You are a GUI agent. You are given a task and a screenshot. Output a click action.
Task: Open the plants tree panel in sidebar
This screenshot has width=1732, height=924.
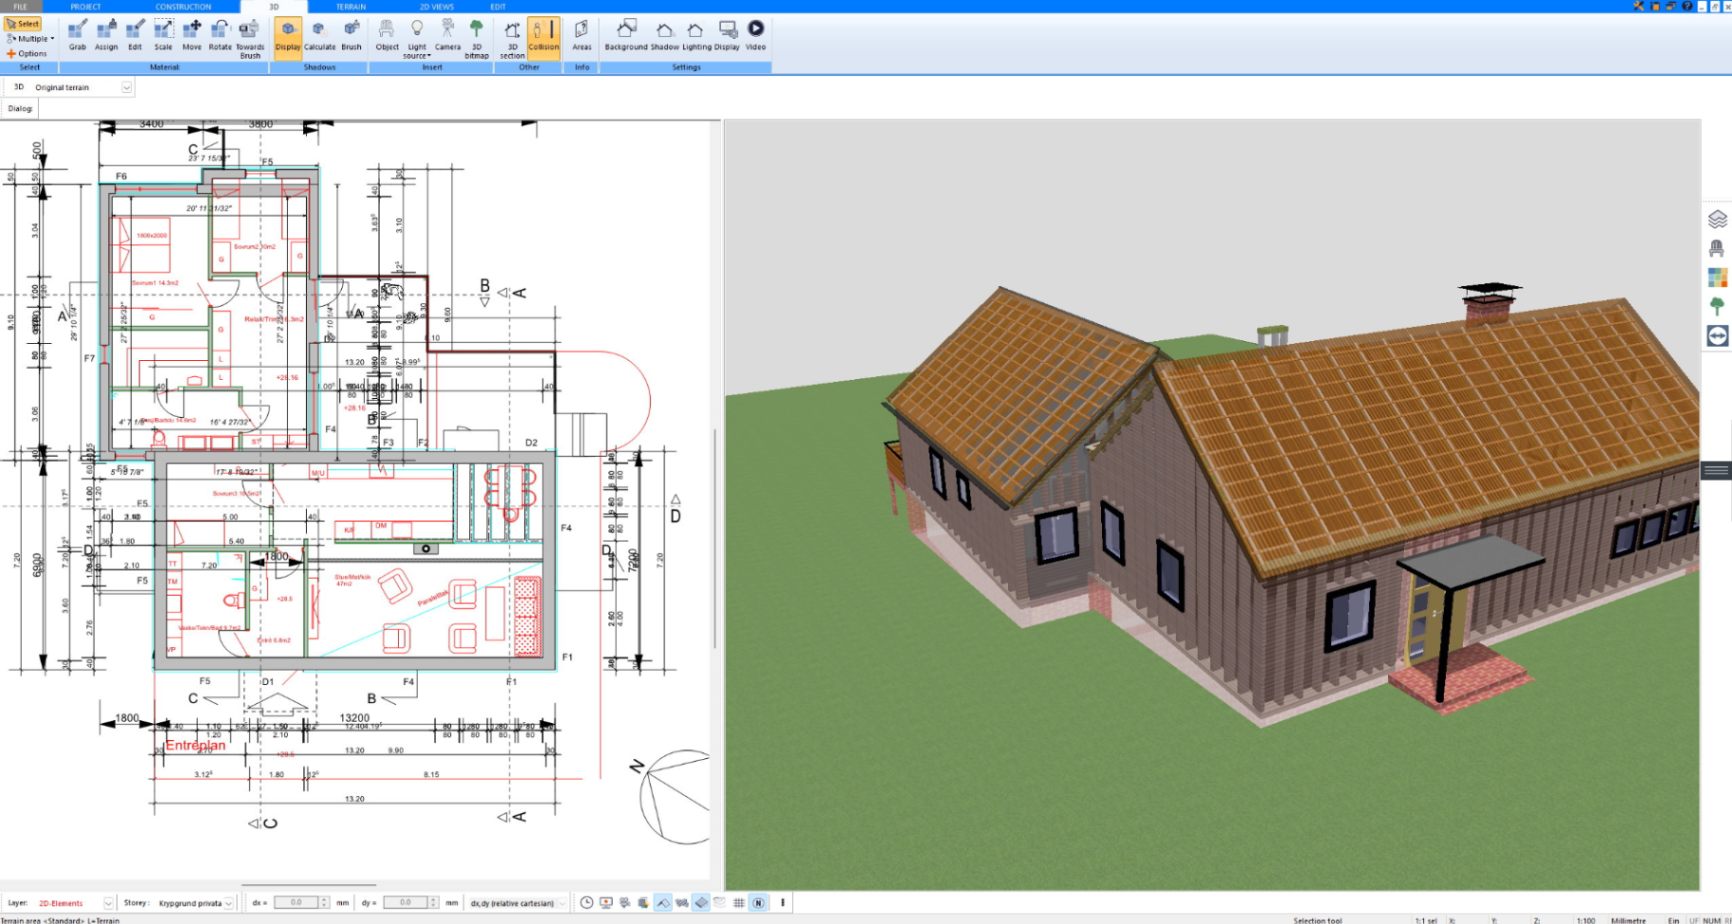[1717, 306]
